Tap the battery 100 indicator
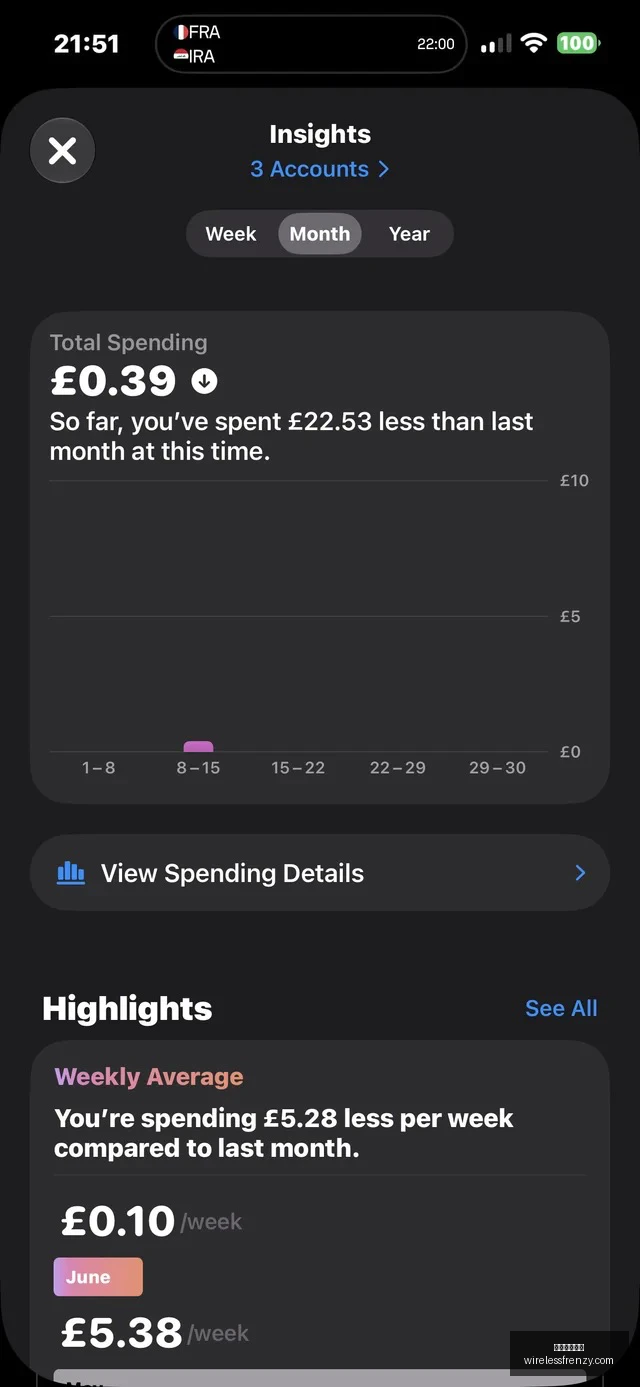Screen dimensions: 640x1387 [578, 43]
